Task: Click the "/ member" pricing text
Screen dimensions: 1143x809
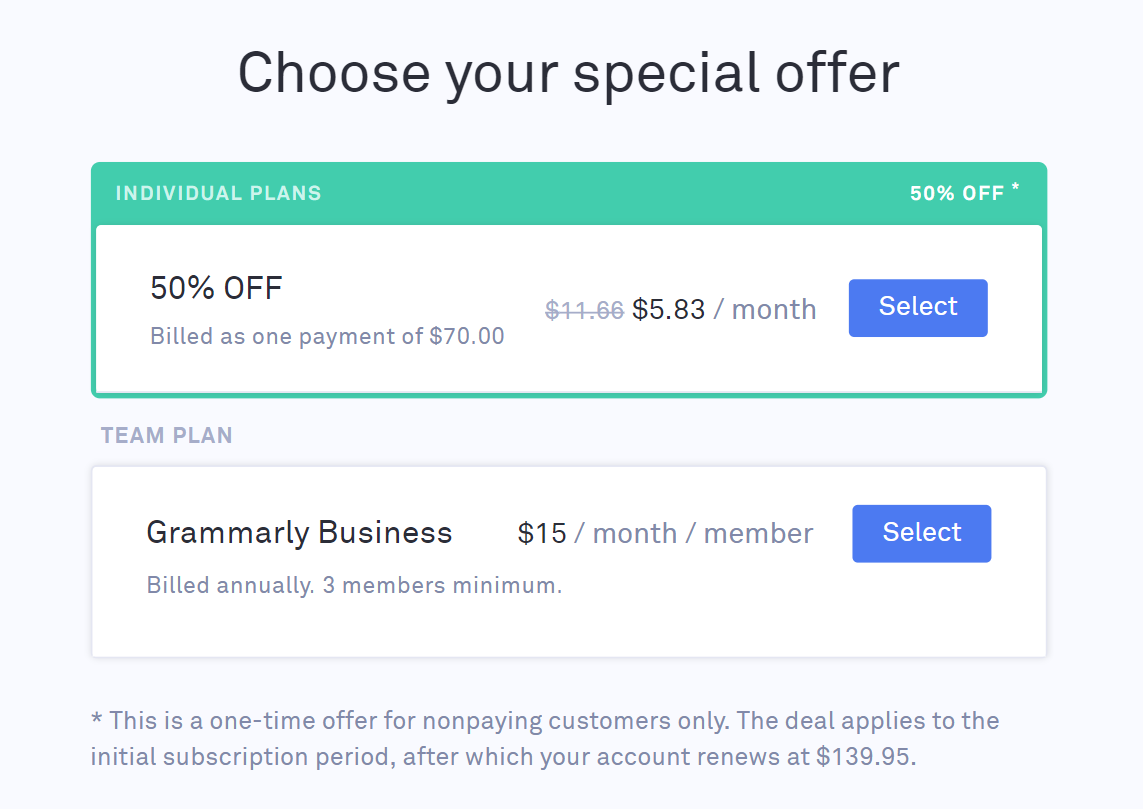Action: pyautogui.click(x=749, y=534)
